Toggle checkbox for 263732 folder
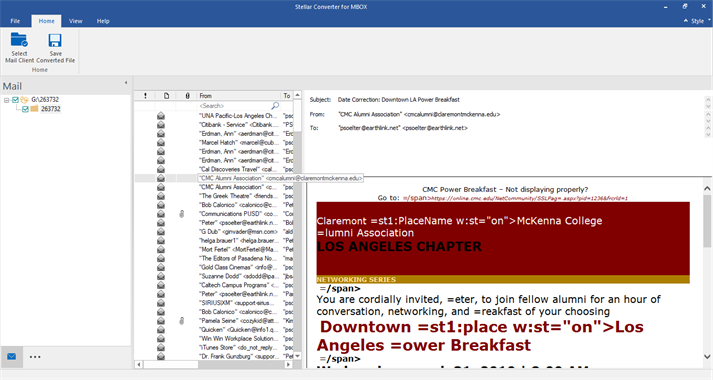The height and width of the screenshot is (380, 713). pos(25,109)
